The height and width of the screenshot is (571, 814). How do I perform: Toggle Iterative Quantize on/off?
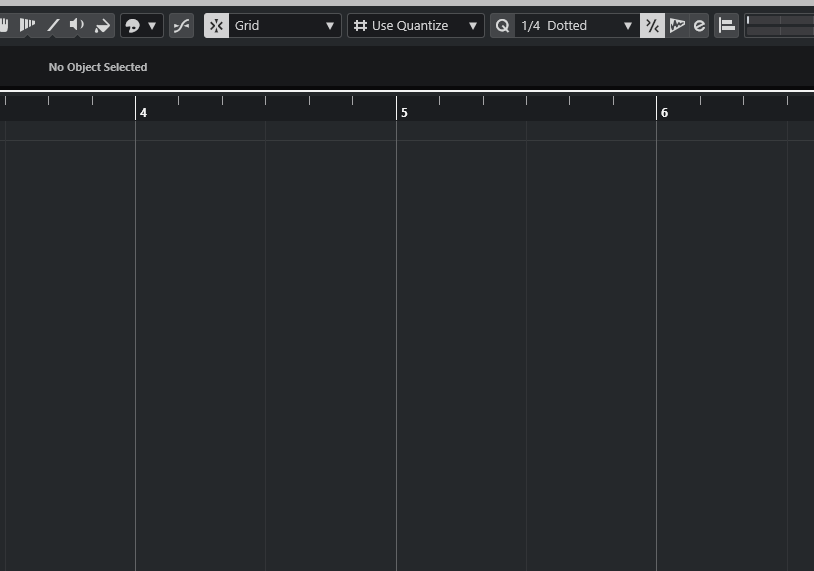(x=653, y=25)
